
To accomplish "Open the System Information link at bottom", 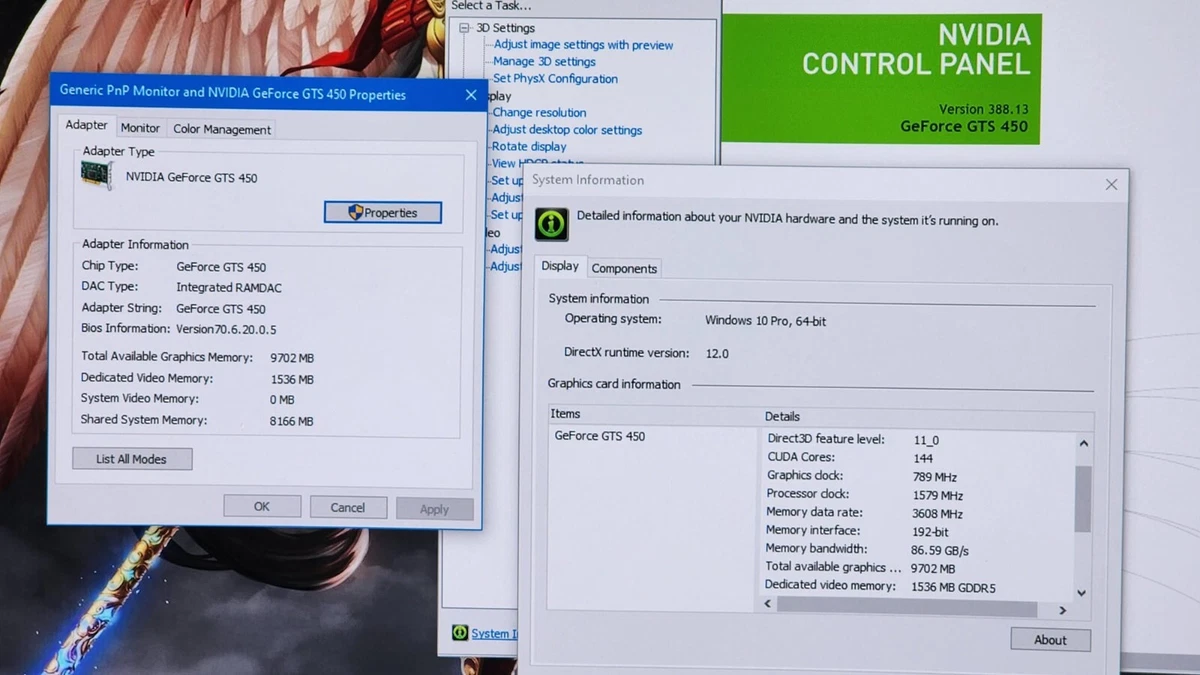I will tap(495, 633).
